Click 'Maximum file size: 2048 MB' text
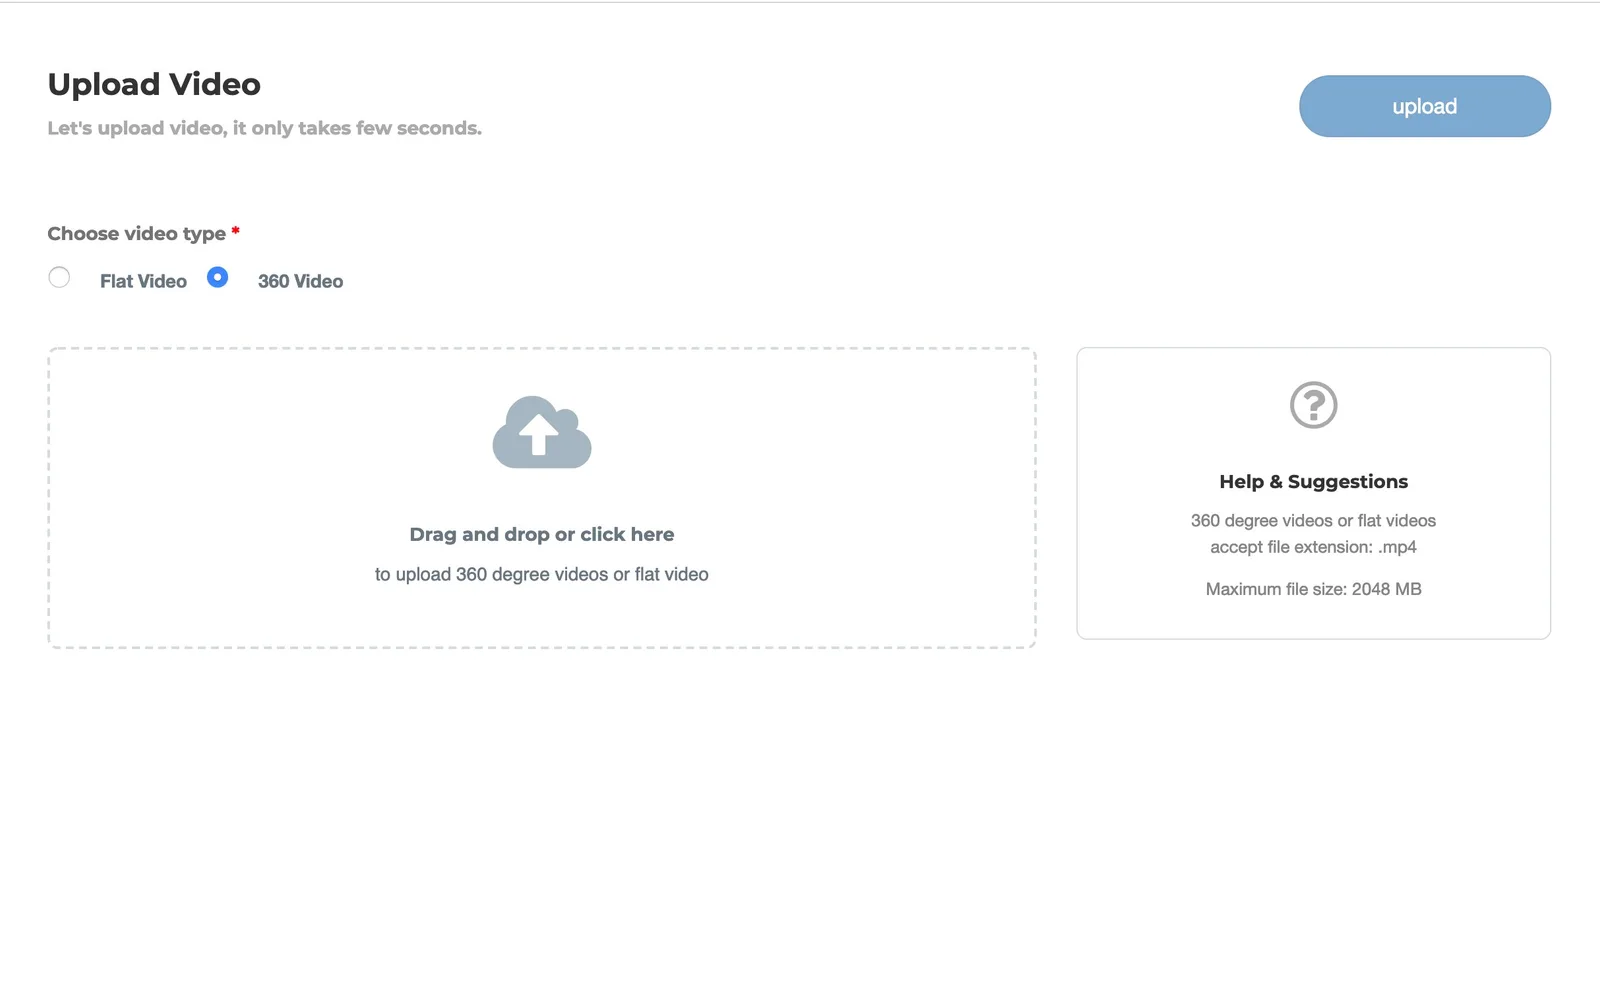1600x1000 pixels. (x=1313, y=589)
